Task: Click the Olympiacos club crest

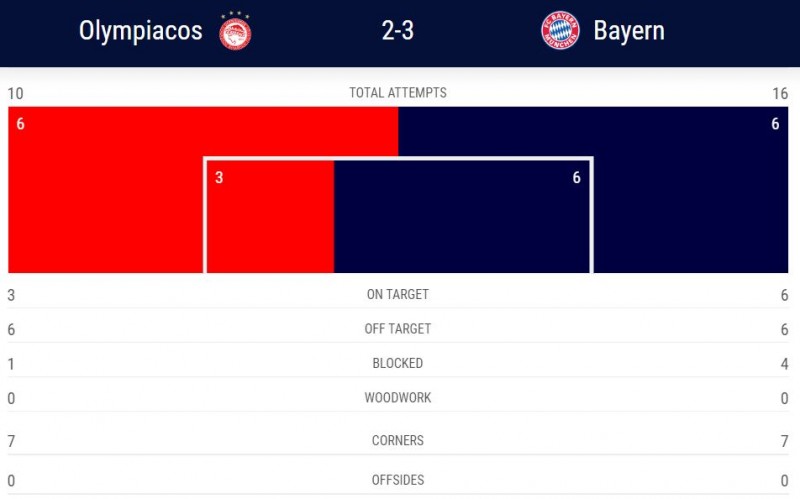Action: pyautogui.click(x=235, y=31)
